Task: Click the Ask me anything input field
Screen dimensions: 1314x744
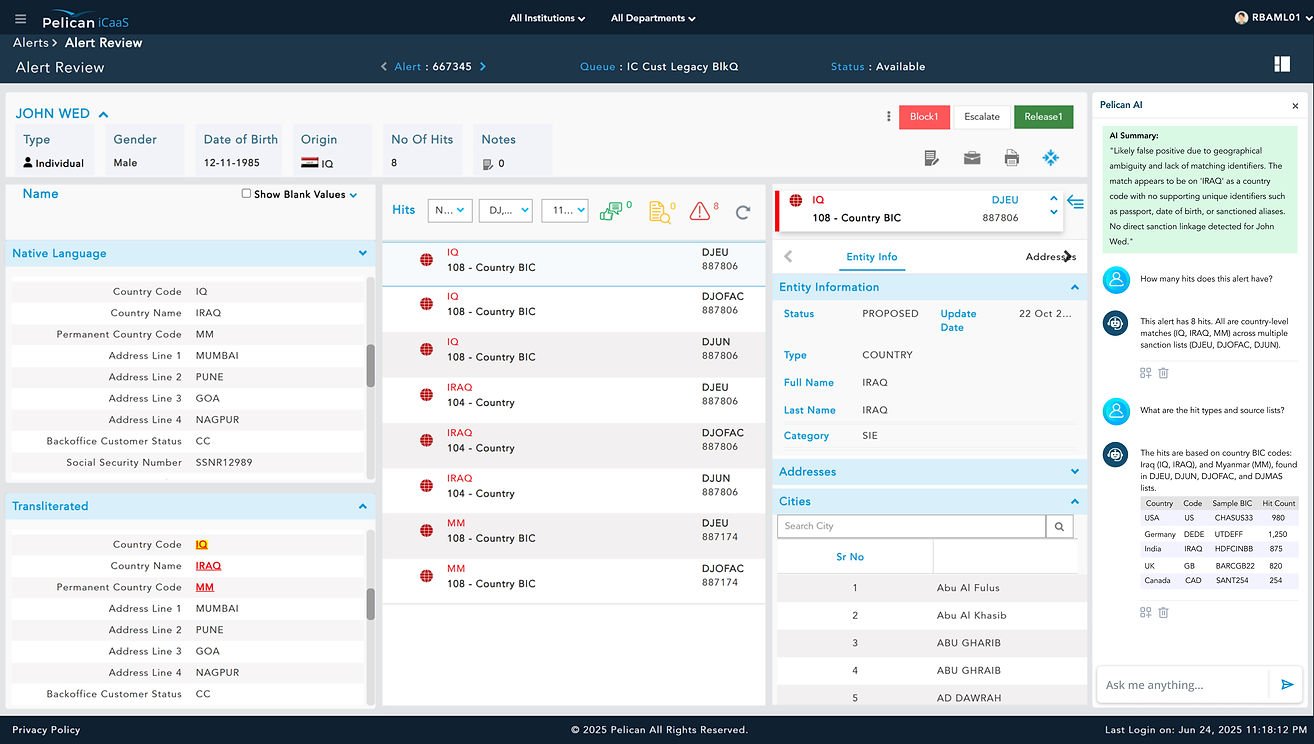Action: tap(1183, 685)
